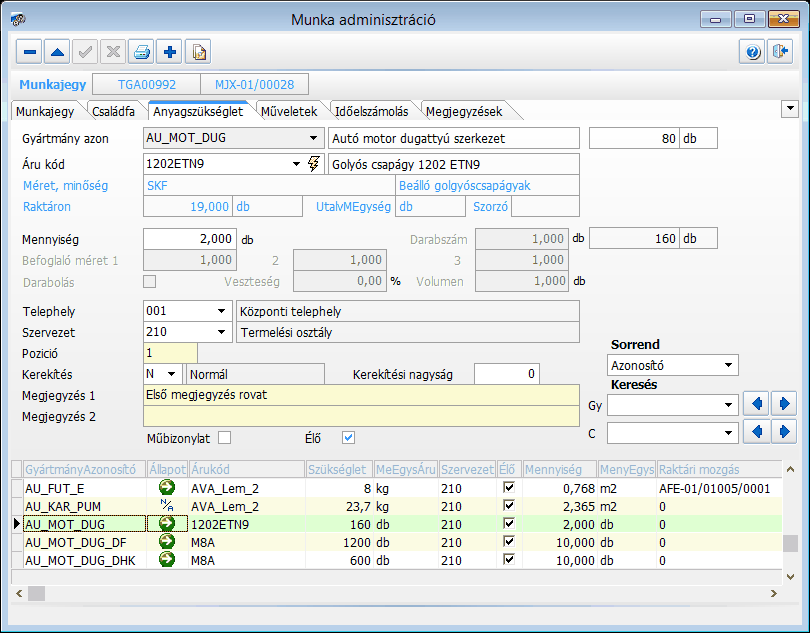The height and width of the screenshot is (633, 810).
Task: Open the Gy search dropdown
Action: [x=728, y=405]
